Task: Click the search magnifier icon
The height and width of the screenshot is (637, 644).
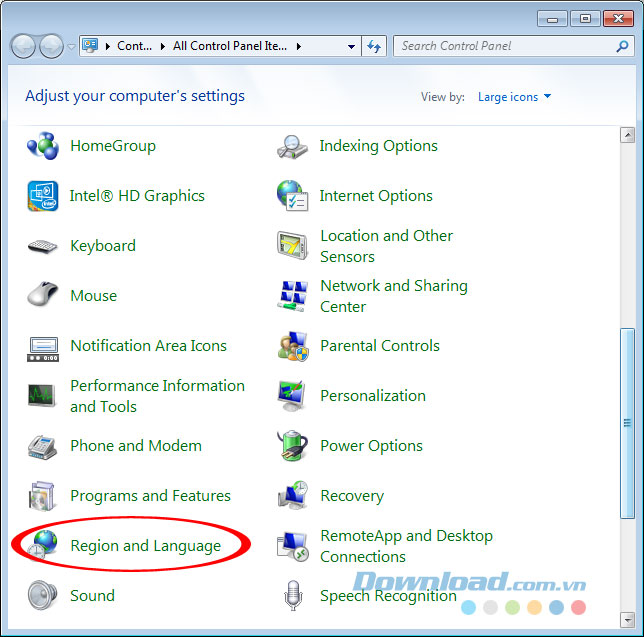Action: (x=622, y=46)
